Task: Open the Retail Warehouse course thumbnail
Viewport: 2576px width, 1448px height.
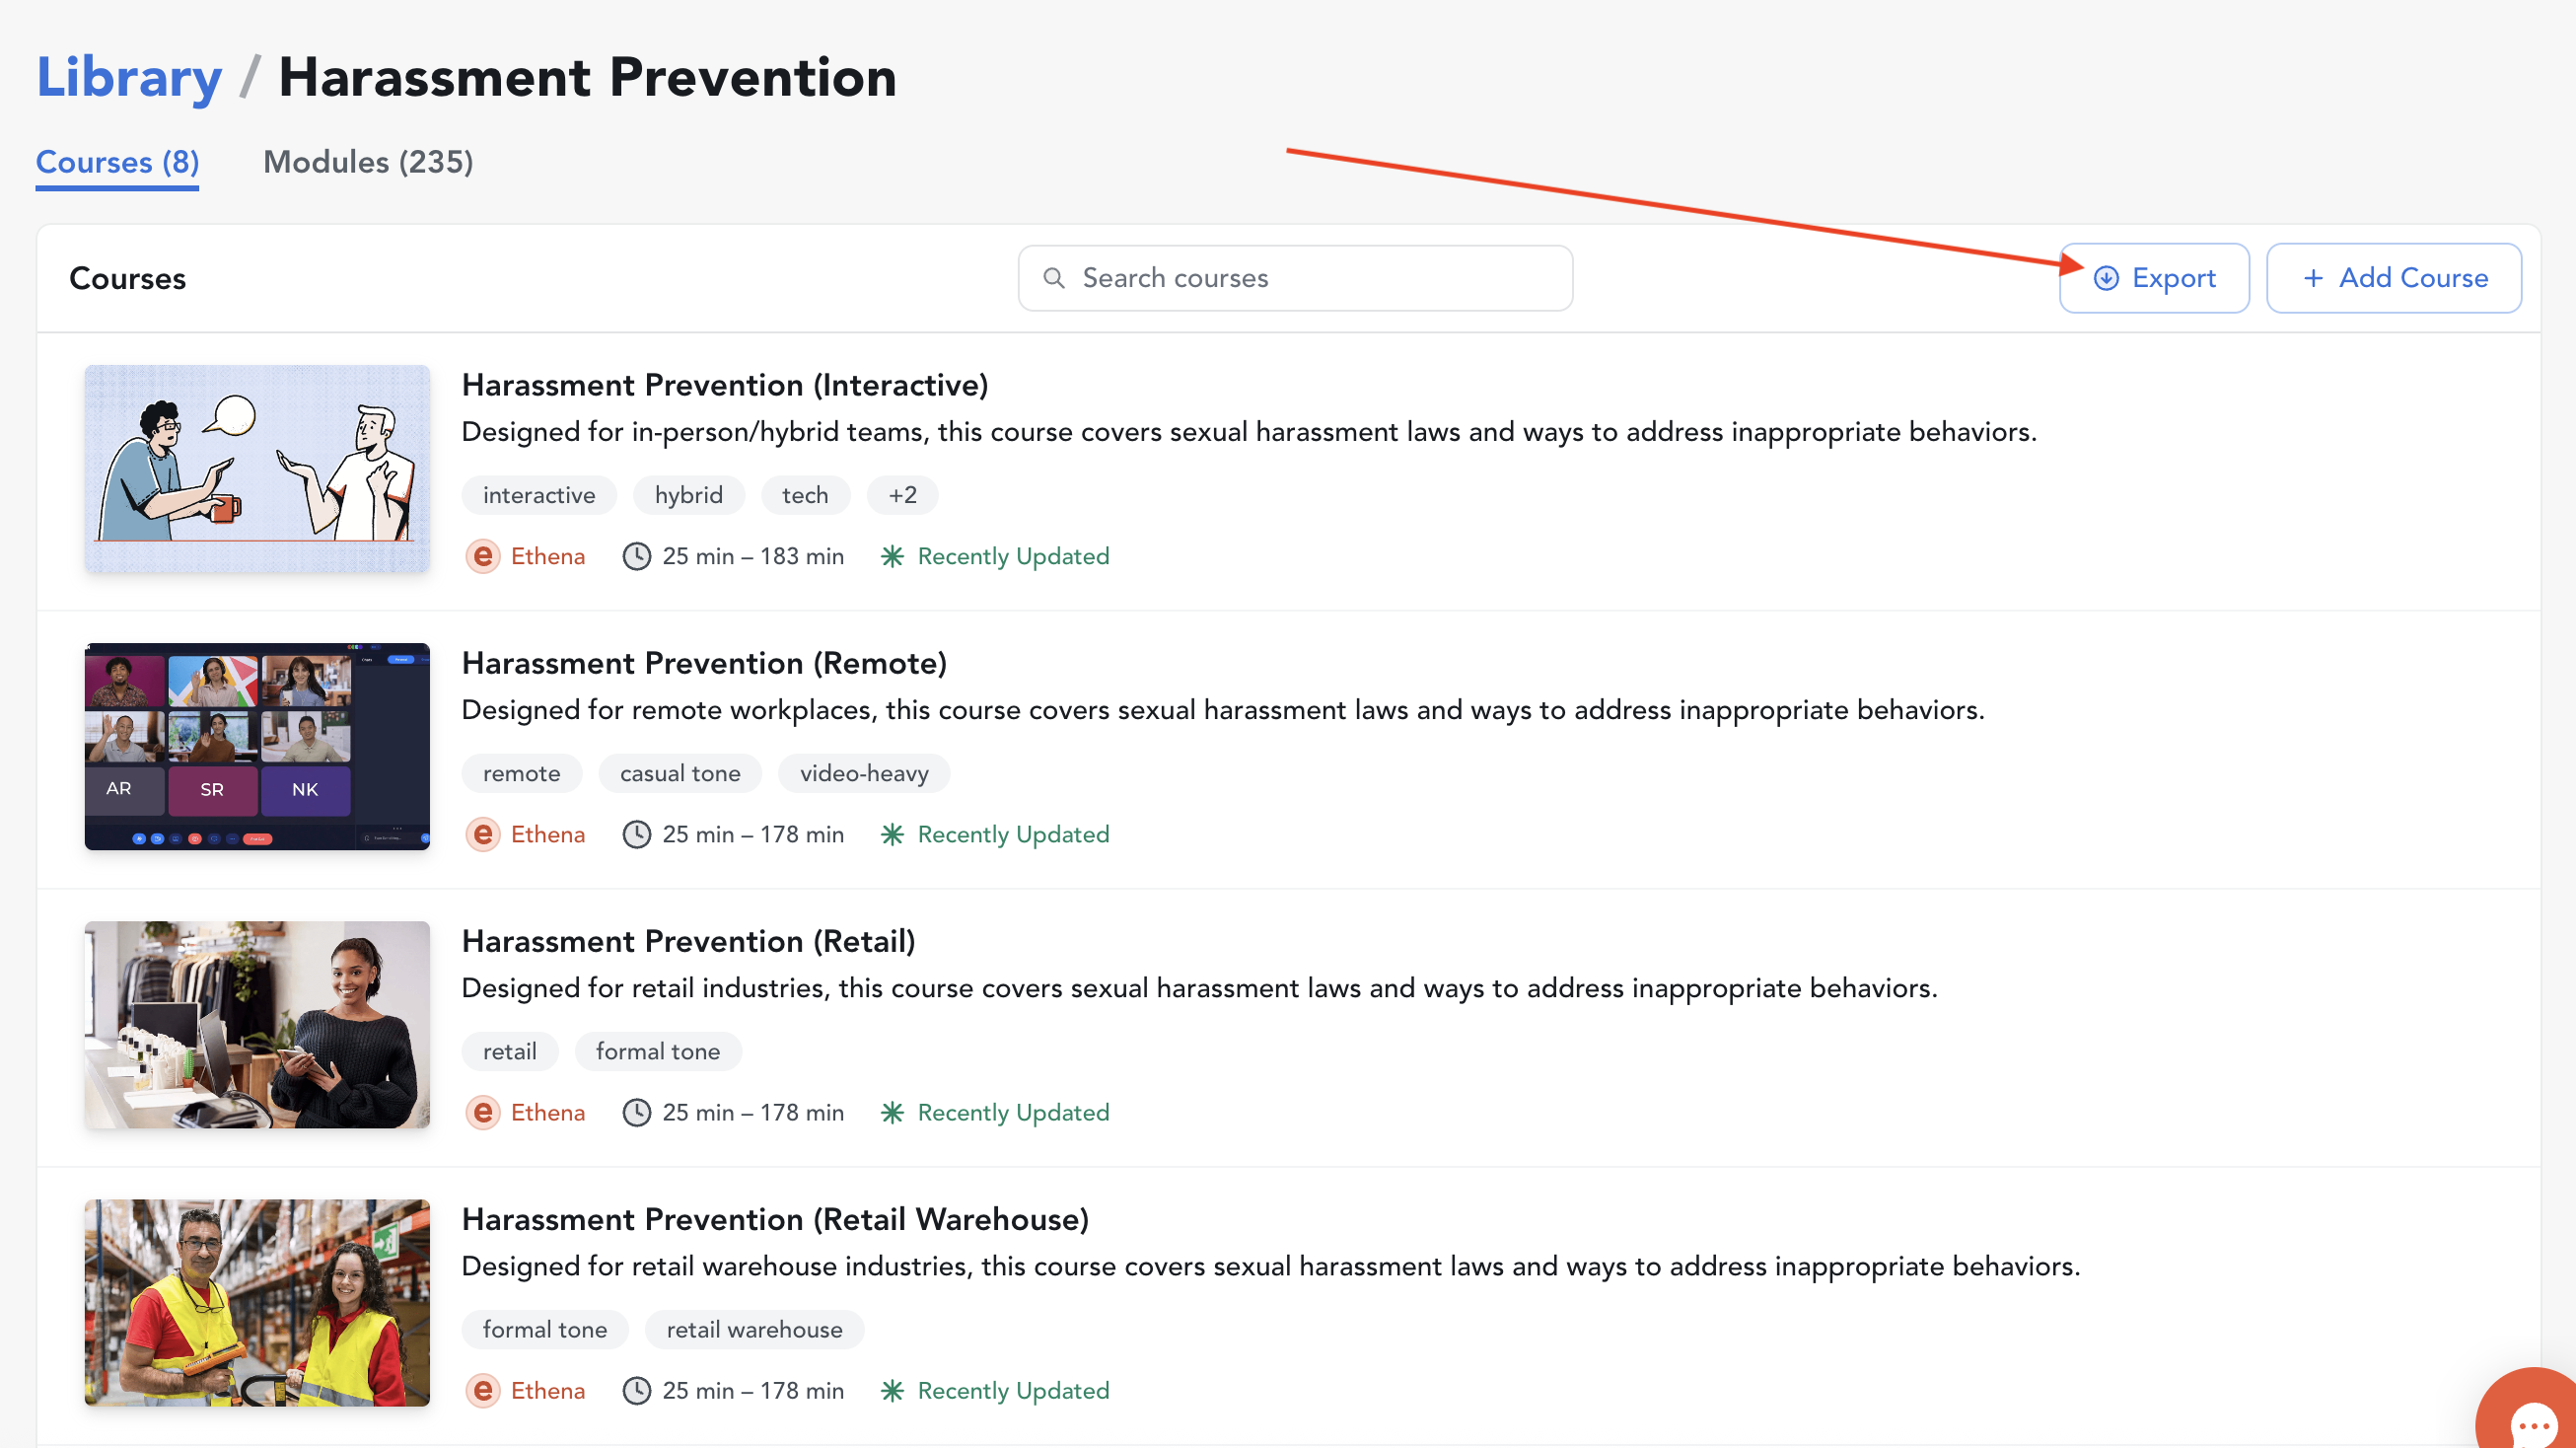Action: tap(257, 1303)
